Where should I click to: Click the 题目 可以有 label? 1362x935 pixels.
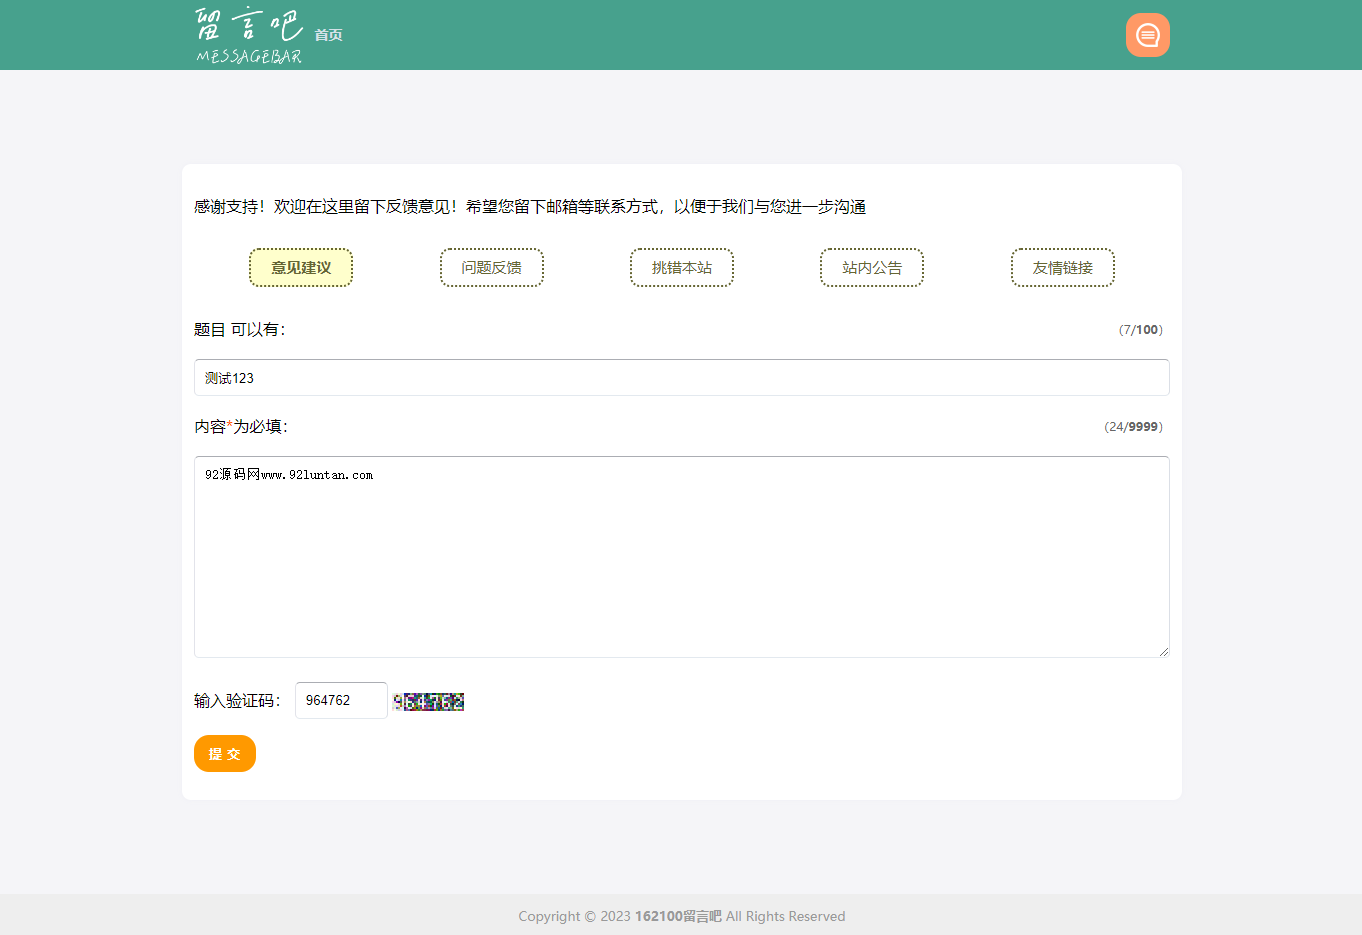240,330
